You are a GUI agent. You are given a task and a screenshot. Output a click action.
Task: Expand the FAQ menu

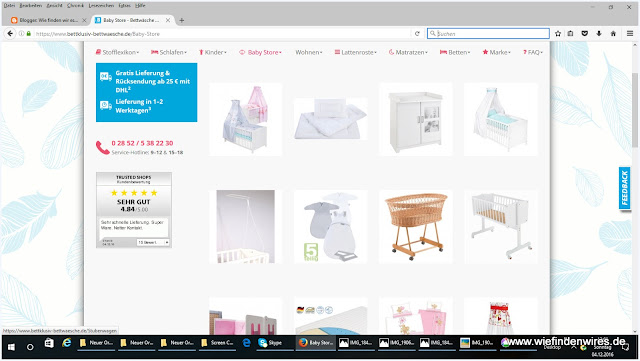pos(533,52)
